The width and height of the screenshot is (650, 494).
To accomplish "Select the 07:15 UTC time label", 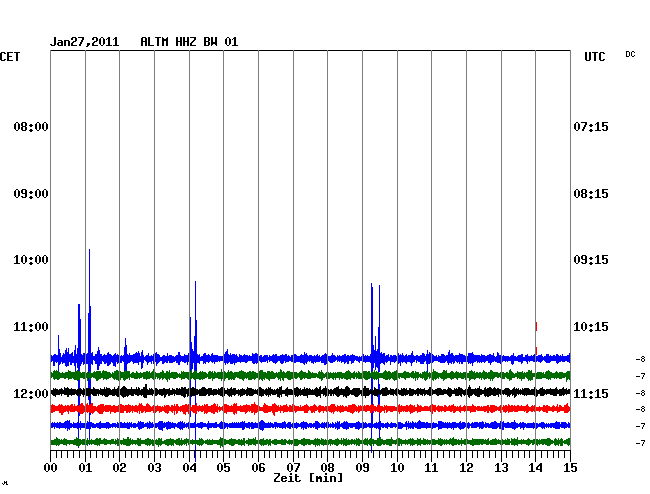I will [x=591, y=127].
